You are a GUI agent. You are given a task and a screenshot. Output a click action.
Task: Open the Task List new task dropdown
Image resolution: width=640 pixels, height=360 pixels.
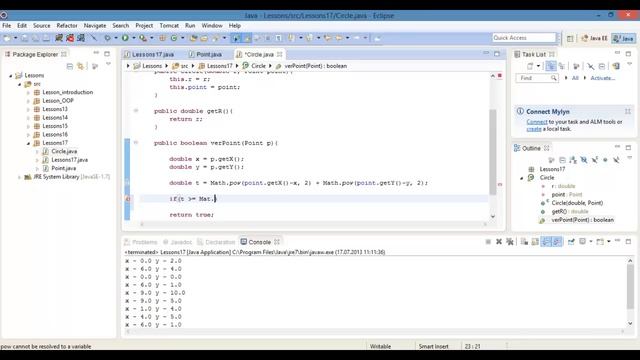[538, 66]
